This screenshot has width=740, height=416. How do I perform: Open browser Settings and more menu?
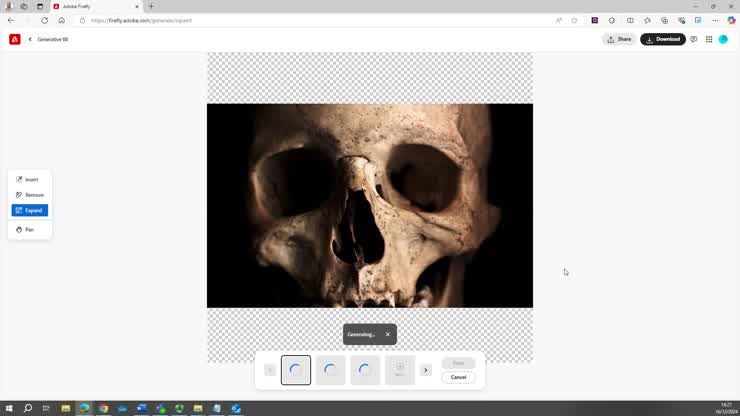tap(715, 20)
